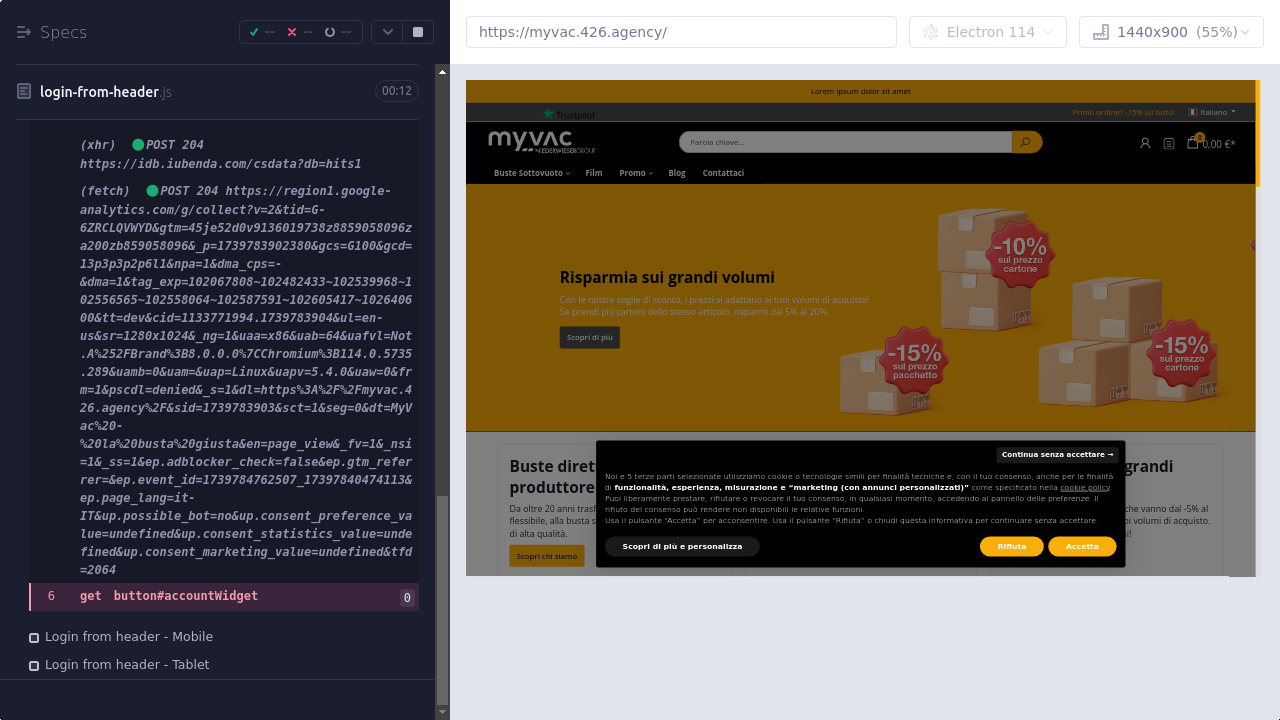Click the search magnifier button

1026,142
